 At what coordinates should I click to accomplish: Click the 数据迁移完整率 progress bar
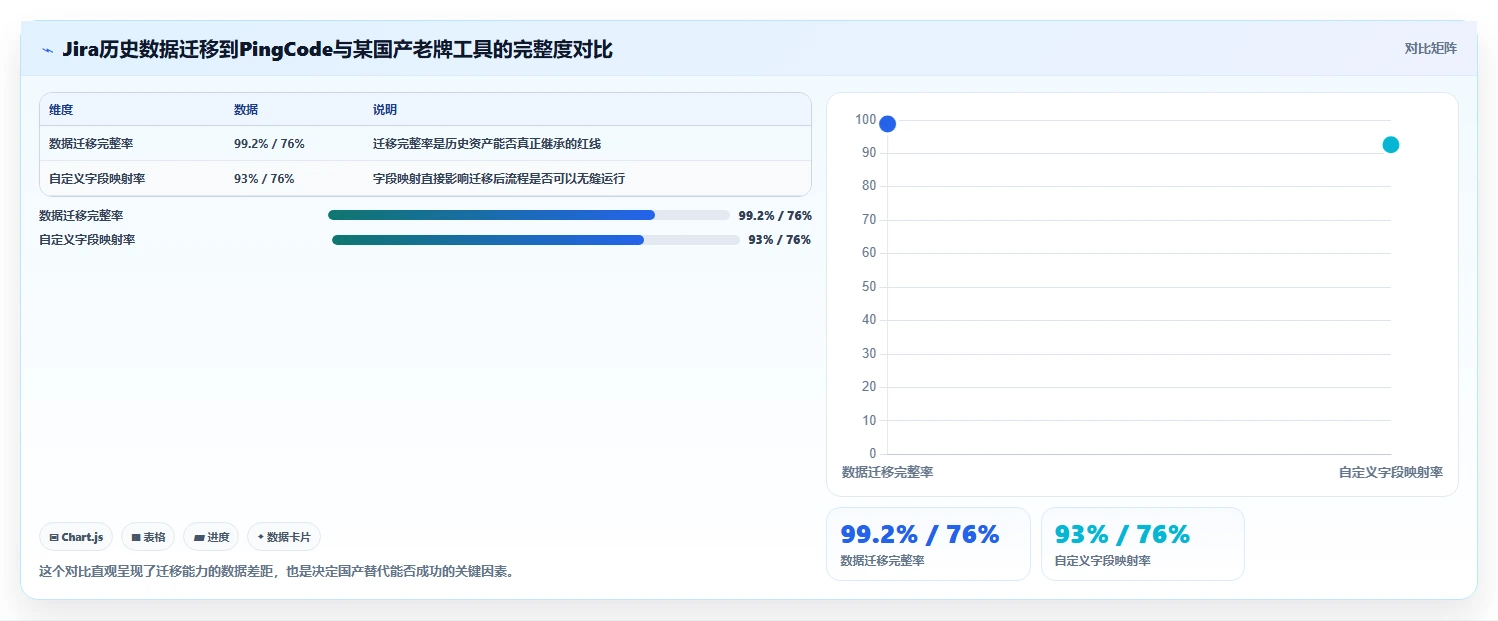coord(529,215)
